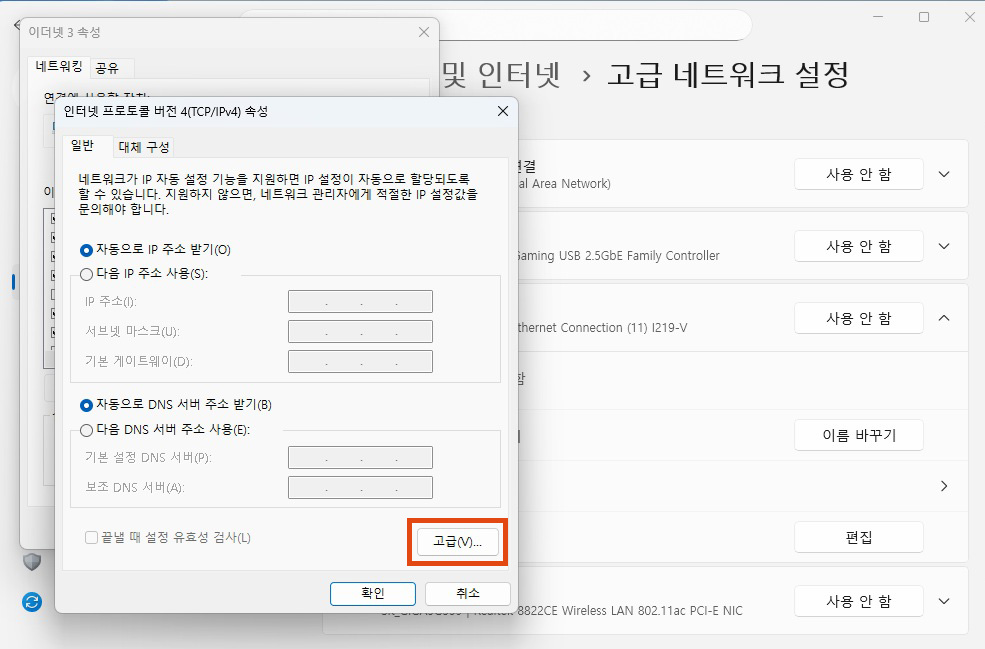
Task: Expand the Gaming USB 2.5GbE adapter chevron
Action: click(x=944, y=246)
